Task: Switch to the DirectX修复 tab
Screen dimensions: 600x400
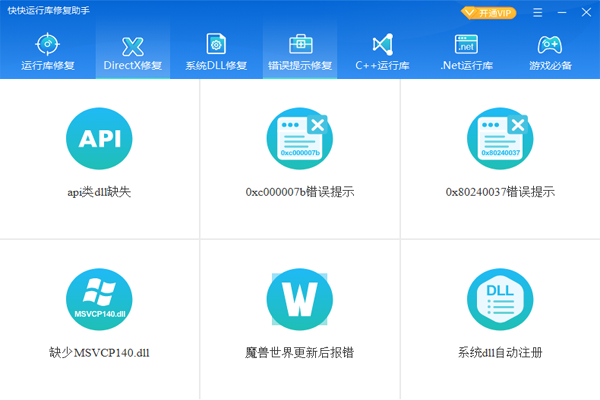Action: [x=132, y=52]
